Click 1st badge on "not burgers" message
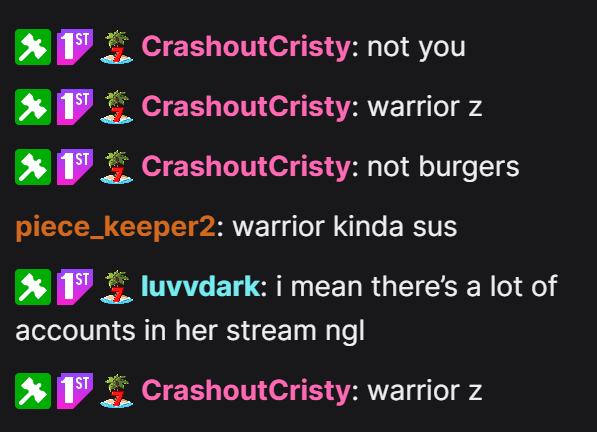Image resolution: width=597 pixels, height=432 pixels. click(75, 167)
